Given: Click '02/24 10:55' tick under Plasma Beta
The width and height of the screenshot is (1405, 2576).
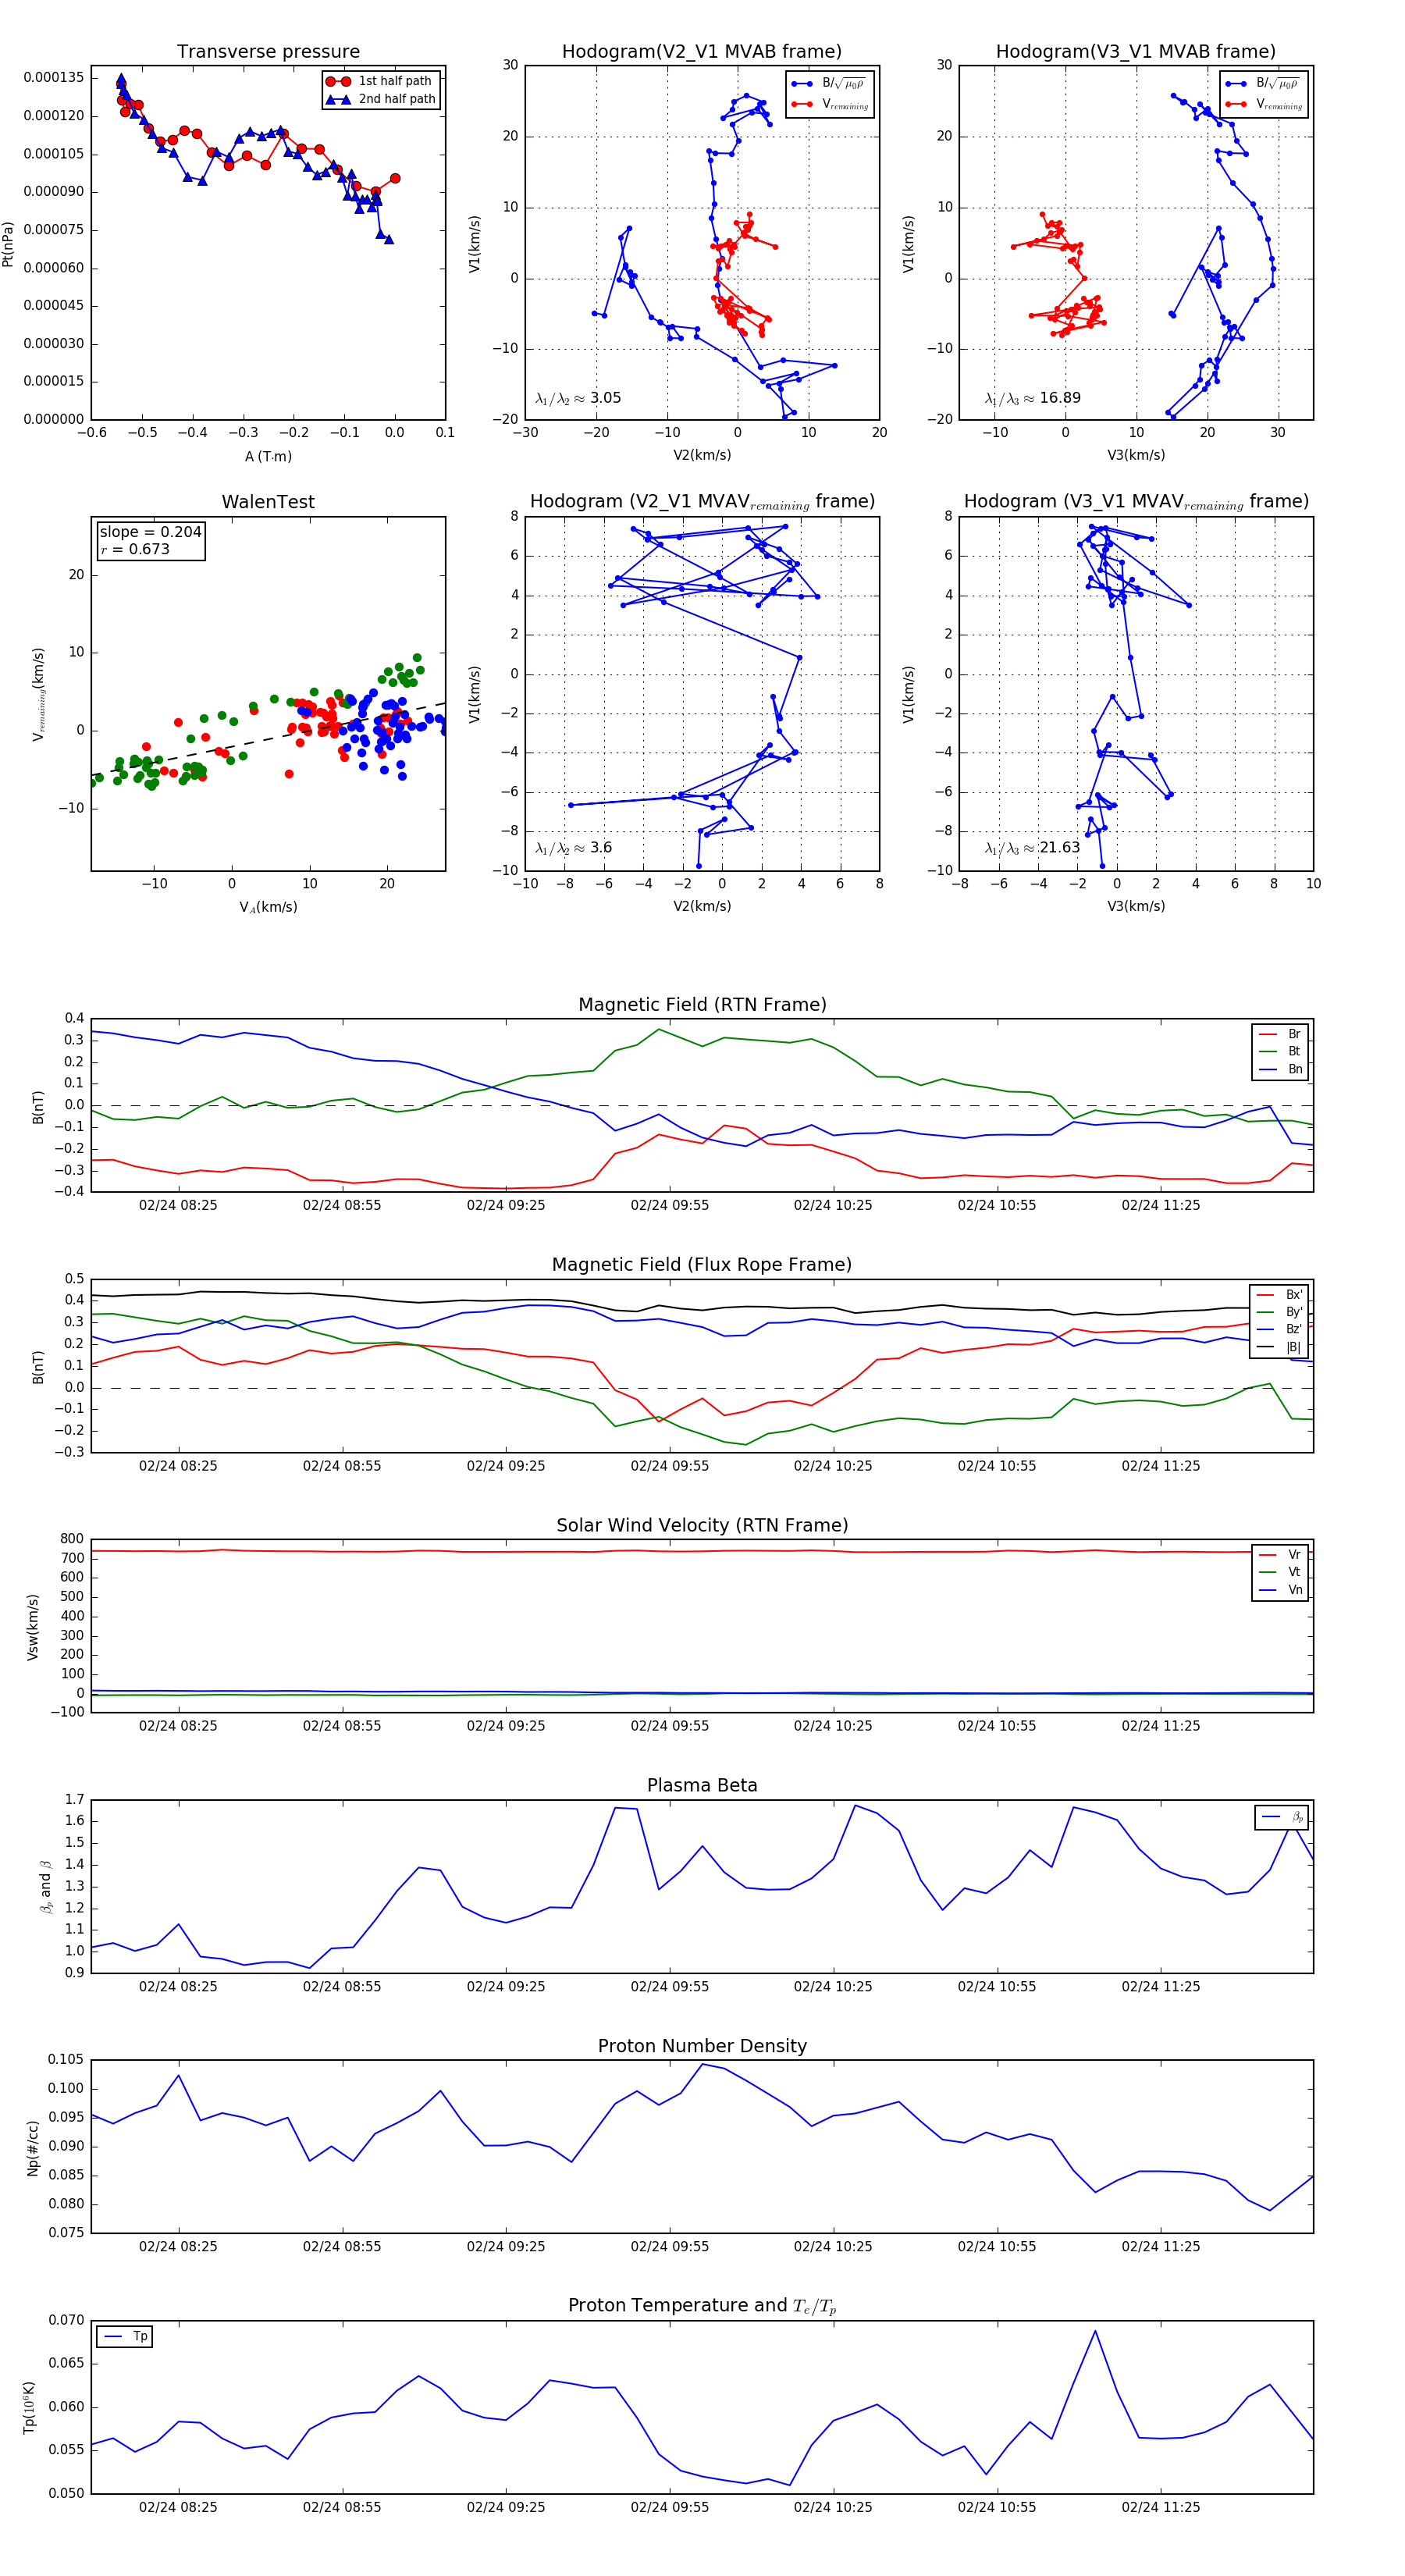Looking at the screenshot, I should (x=997, y=1986).
